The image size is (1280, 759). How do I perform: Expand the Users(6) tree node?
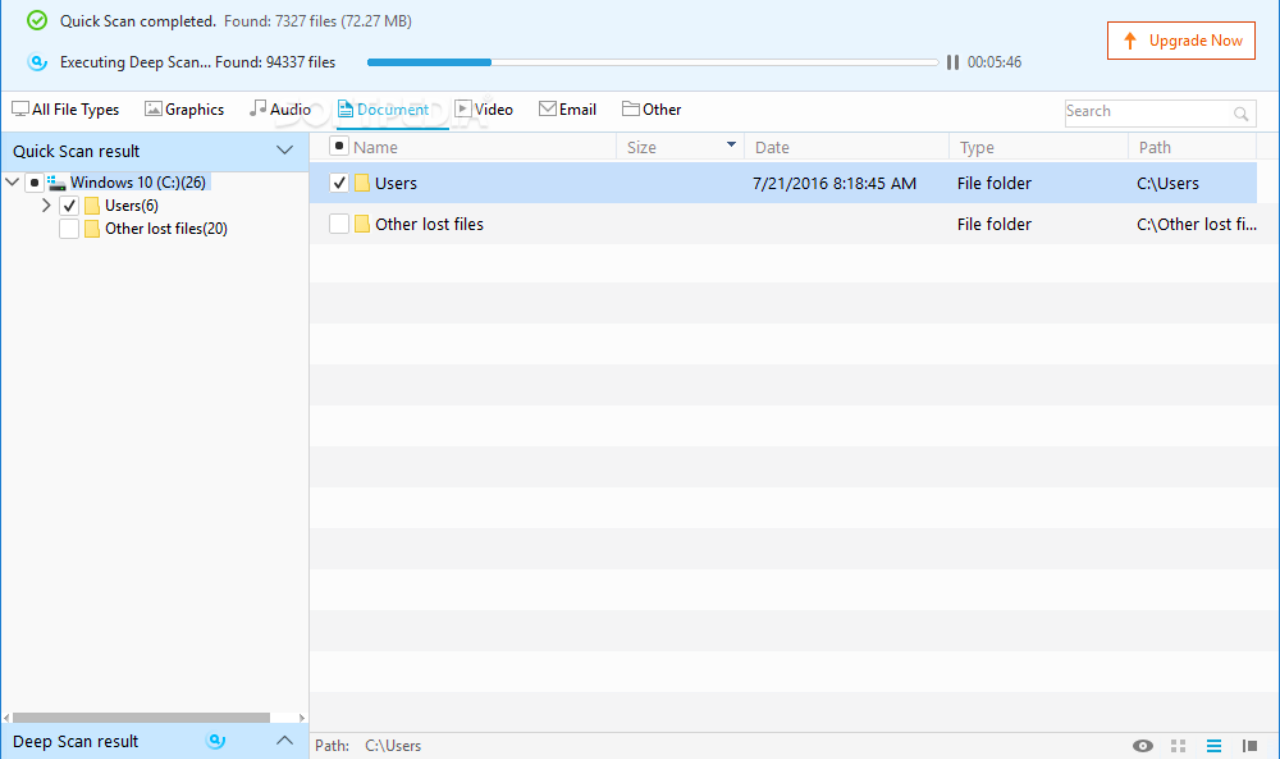(x=46, y=206)
